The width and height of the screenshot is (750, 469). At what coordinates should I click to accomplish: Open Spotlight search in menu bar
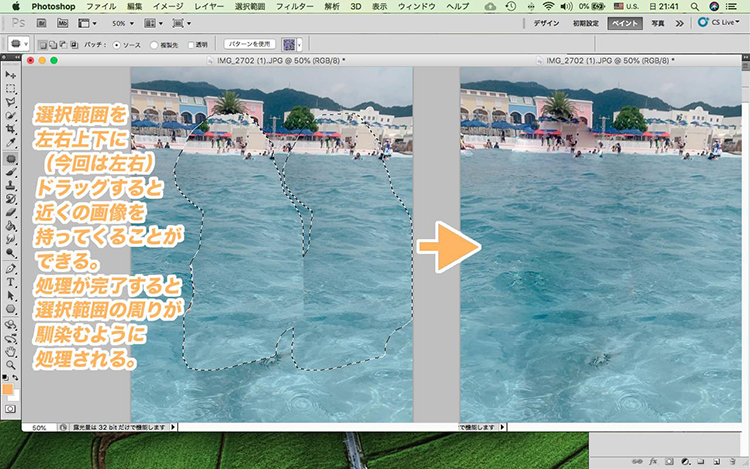[695, 6]
